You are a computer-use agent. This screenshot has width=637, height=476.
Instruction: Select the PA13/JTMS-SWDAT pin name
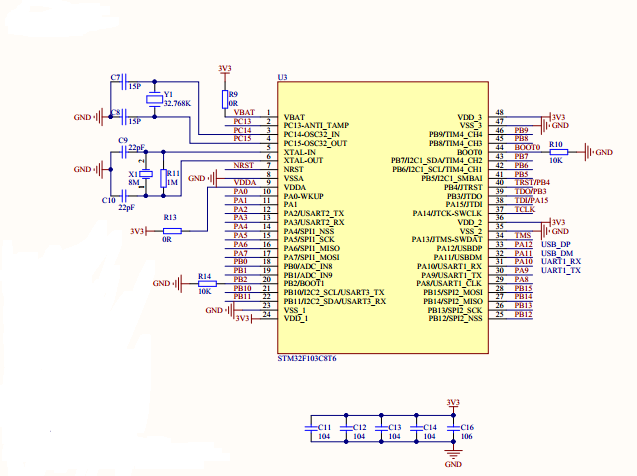pos(447,240)
